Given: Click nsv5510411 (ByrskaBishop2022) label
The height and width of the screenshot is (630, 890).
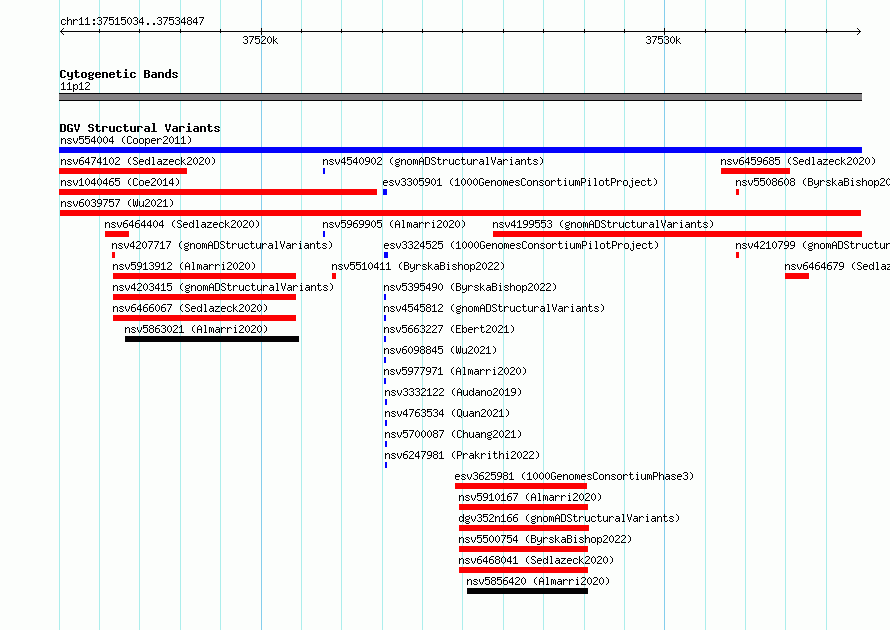Looking at the screenshot, I should tap(418, 266).
